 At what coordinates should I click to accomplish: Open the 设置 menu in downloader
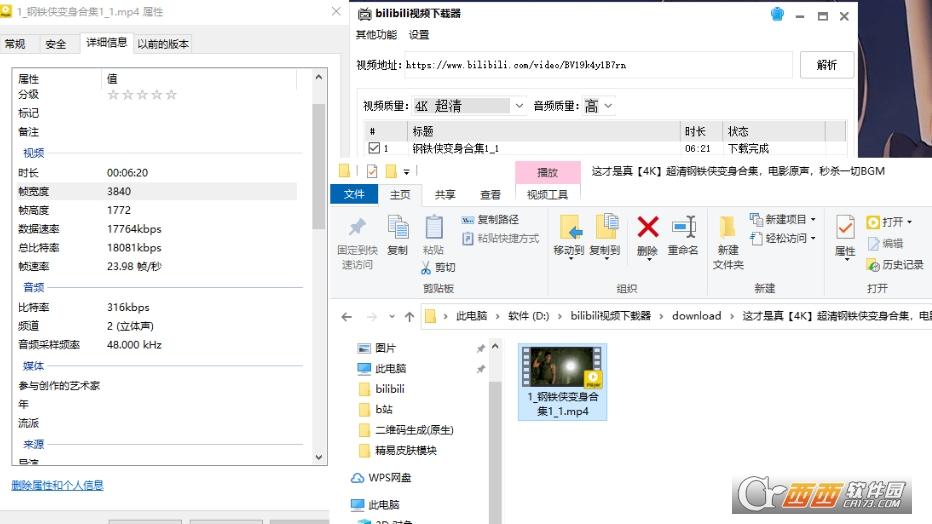tap(418, 35)
